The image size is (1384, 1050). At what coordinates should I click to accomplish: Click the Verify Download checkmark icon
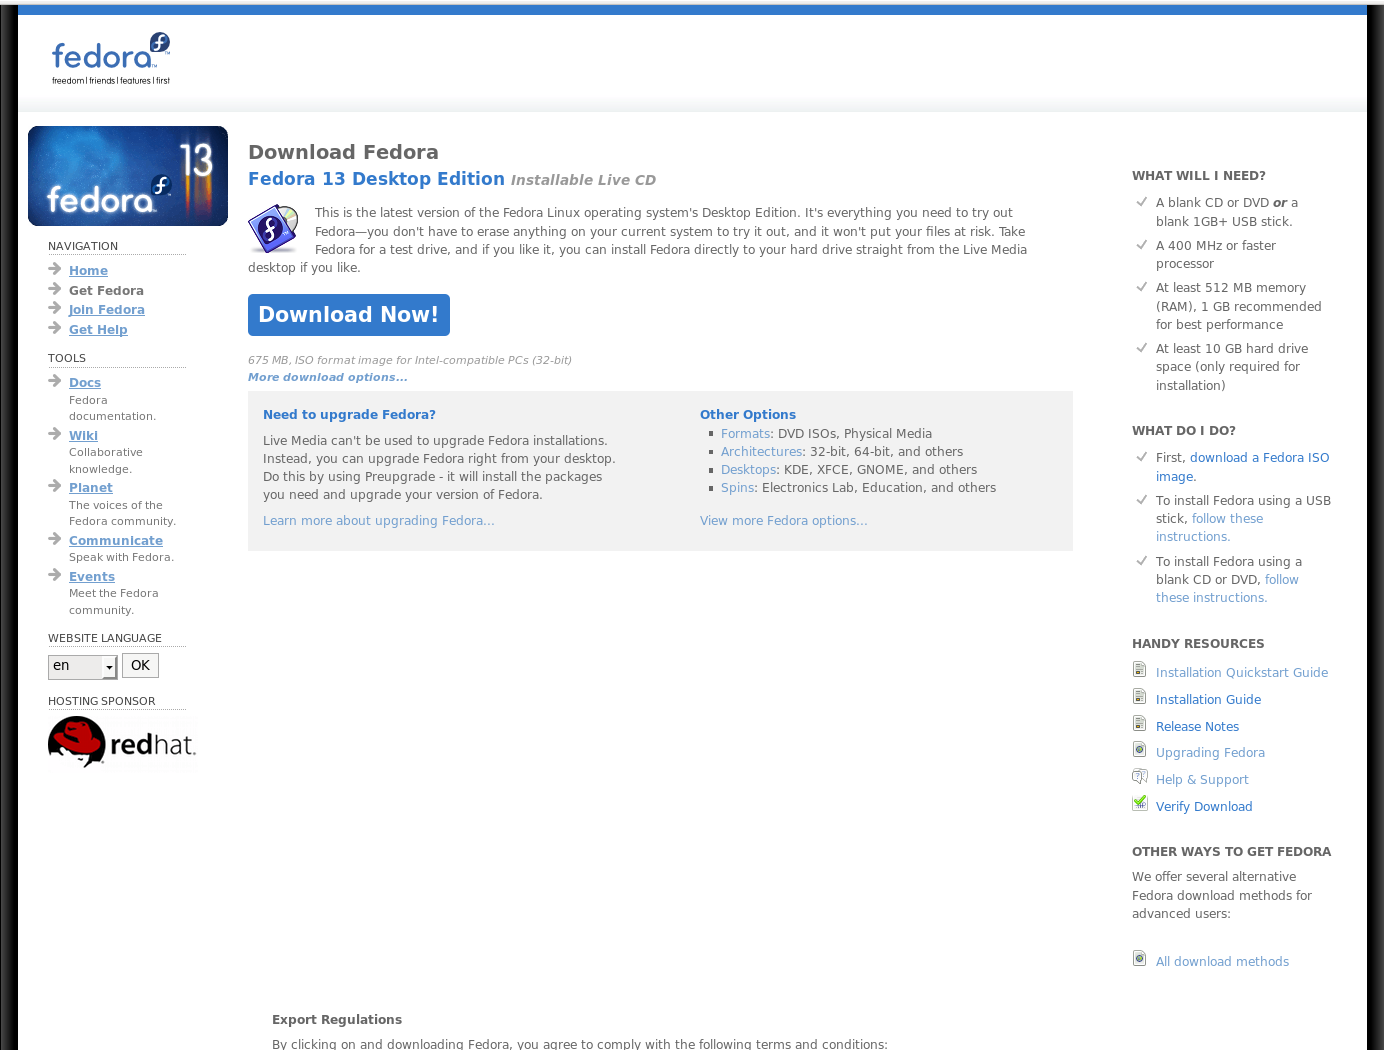click(1140, 803)
